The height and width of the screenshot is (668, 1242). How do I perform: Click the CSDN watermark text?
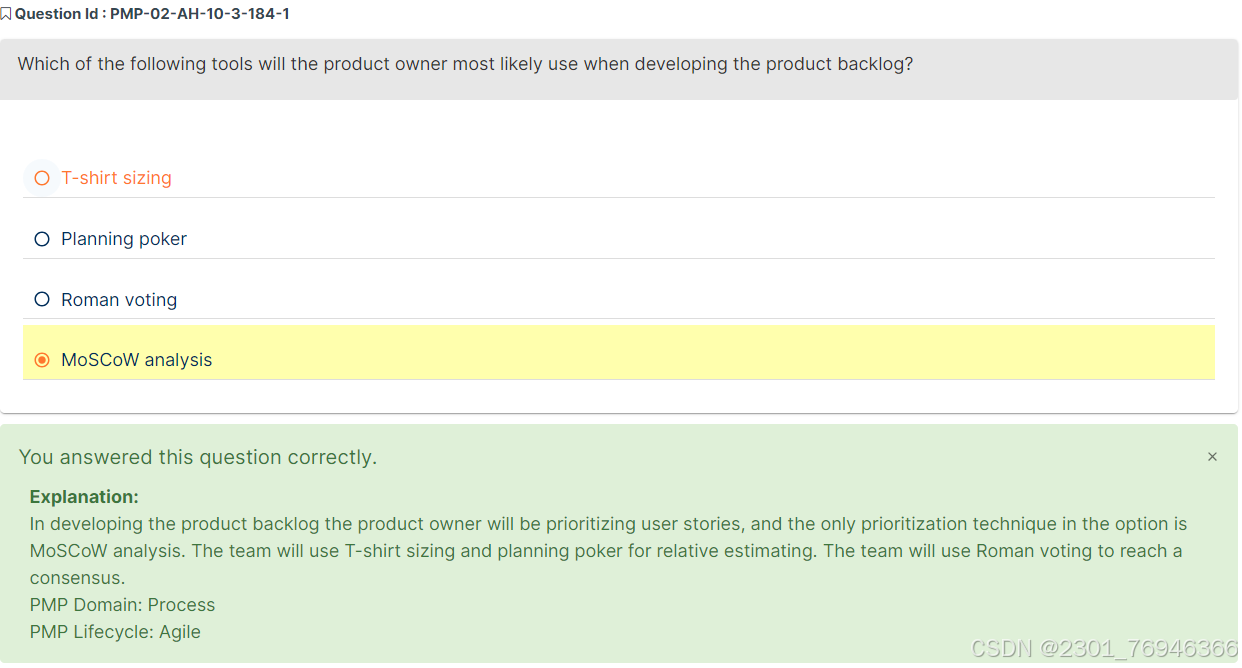tap(1105, 649)
